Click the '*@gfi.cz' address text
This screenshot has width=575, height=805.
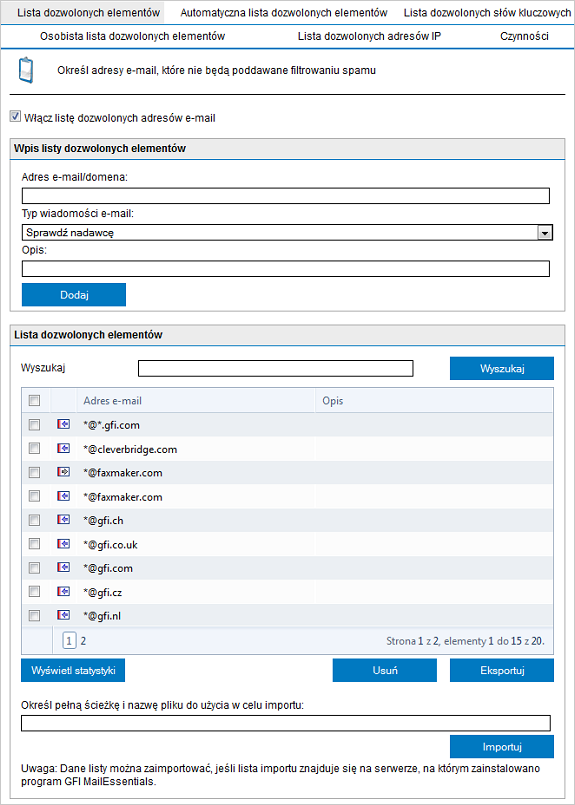coord(103,592)
